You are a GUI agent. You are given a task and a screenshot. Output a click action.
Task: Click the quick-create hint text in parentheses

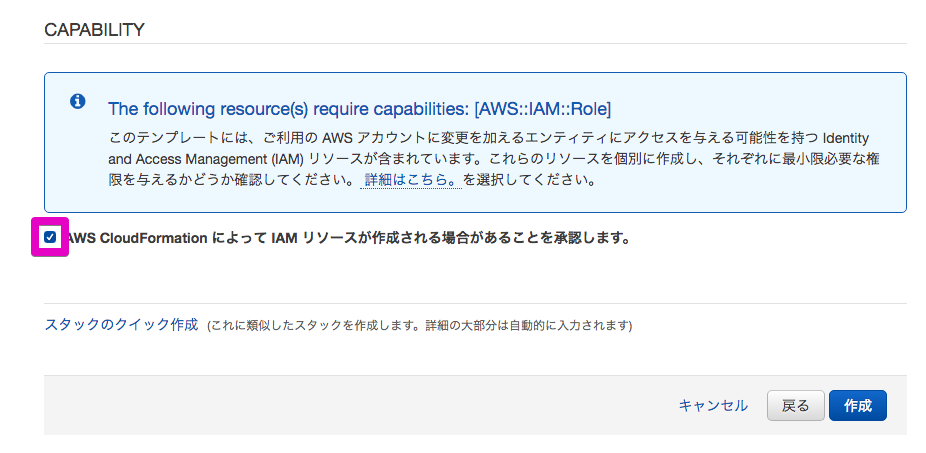pyautogui.click(x=420, y=326)
